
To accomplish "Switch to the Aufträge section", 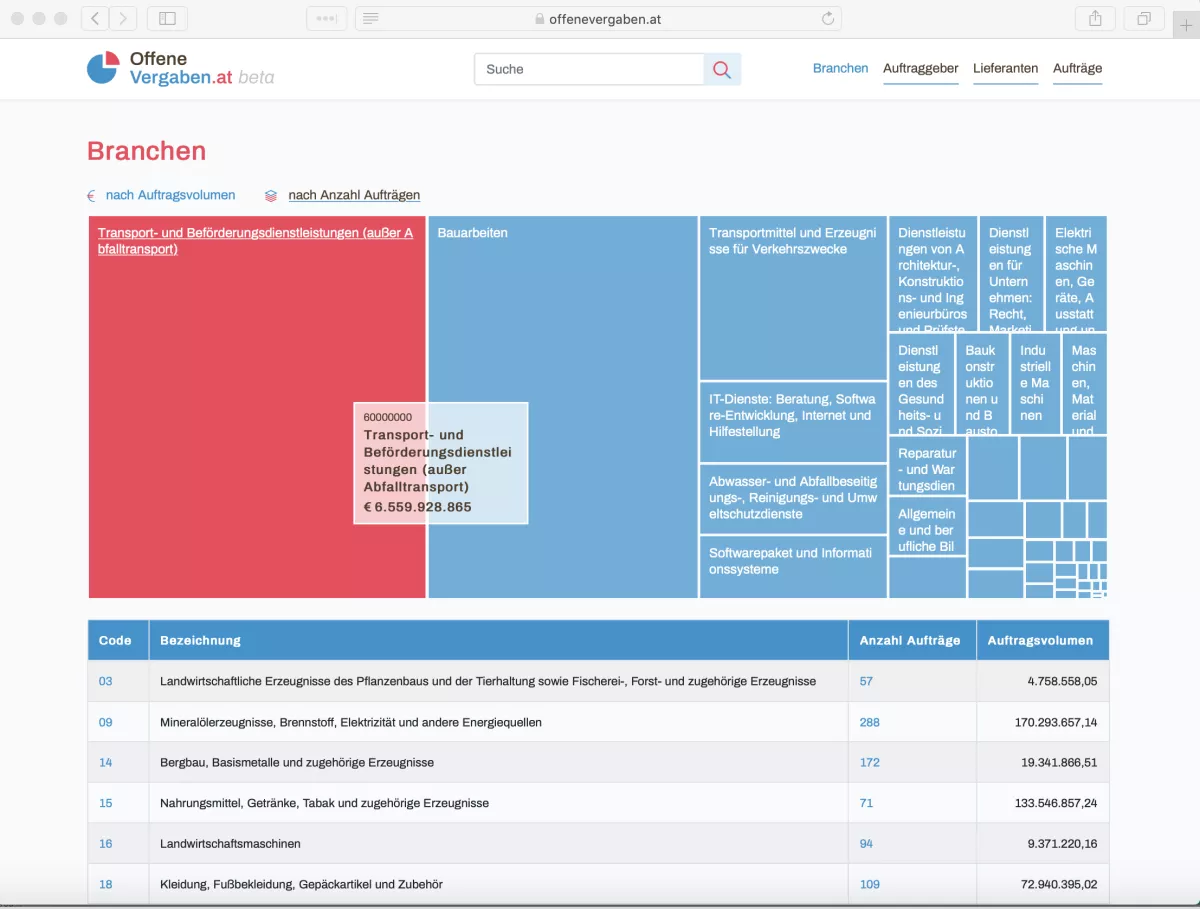I will coord(1077,69).
